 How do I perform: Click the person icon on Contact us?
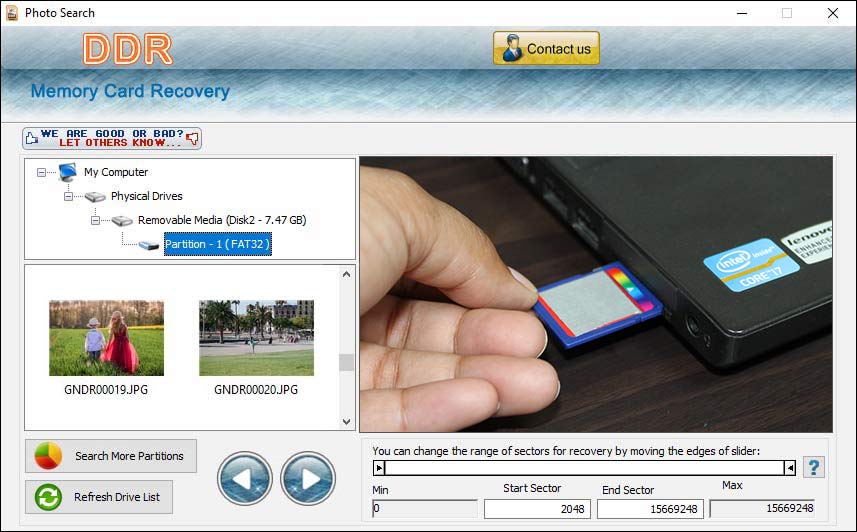tap(512, 48)
